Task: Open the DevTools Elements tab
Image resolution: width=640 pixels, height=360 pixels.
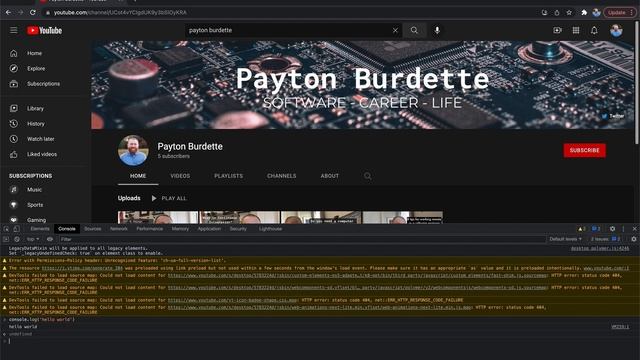Action: click(x=40, y=229)
